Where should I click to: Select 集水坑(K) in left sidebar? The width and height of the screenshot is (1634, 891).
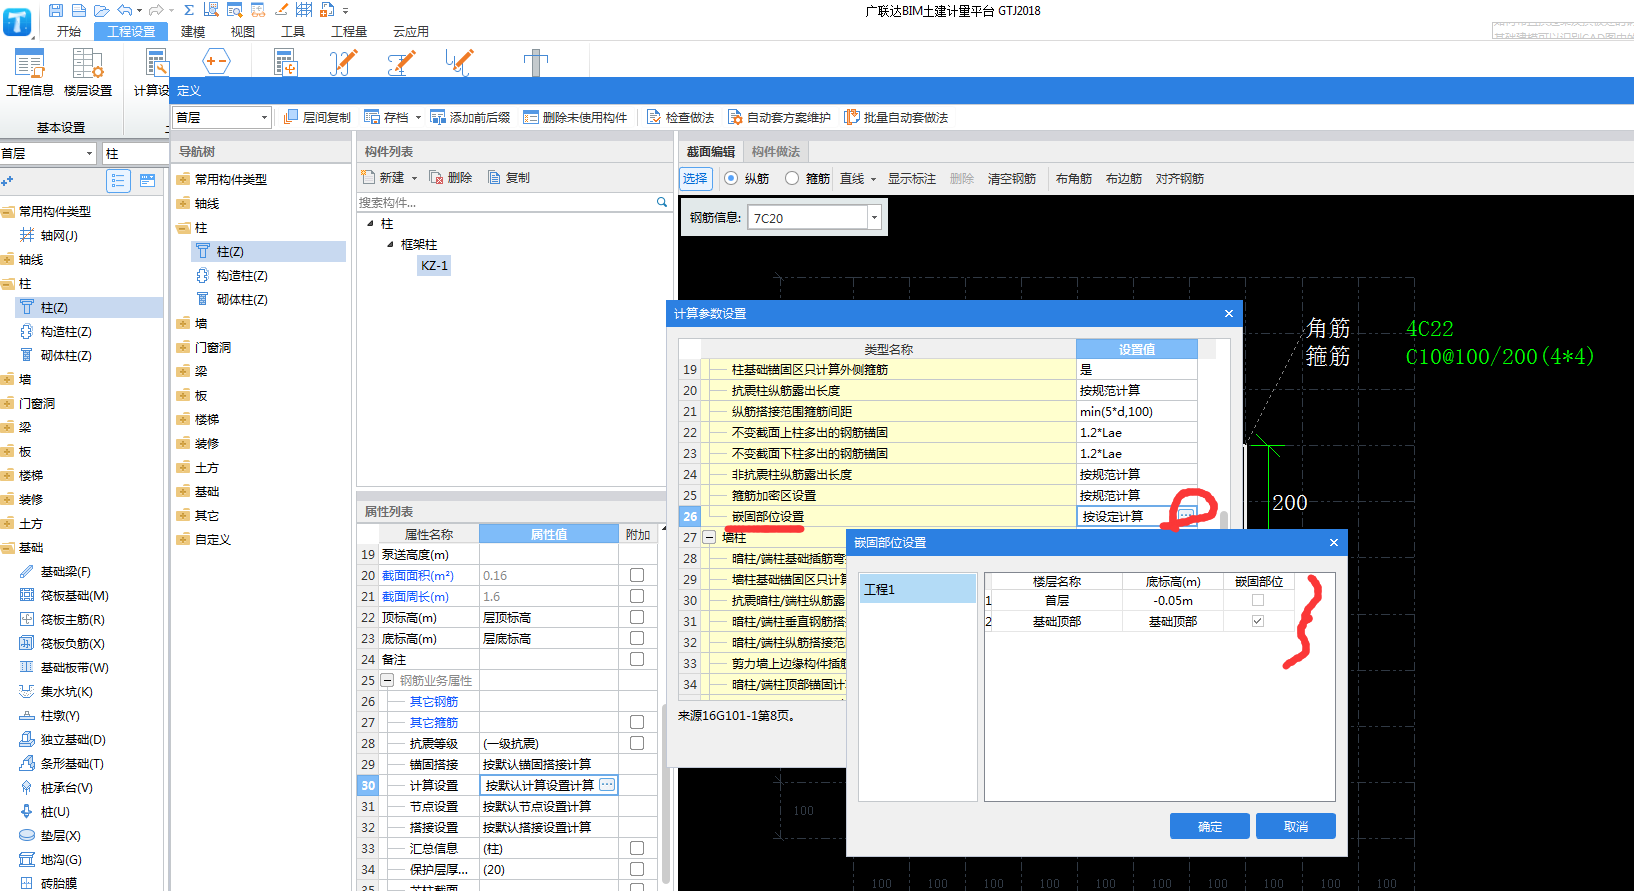[x=66, y=691]
